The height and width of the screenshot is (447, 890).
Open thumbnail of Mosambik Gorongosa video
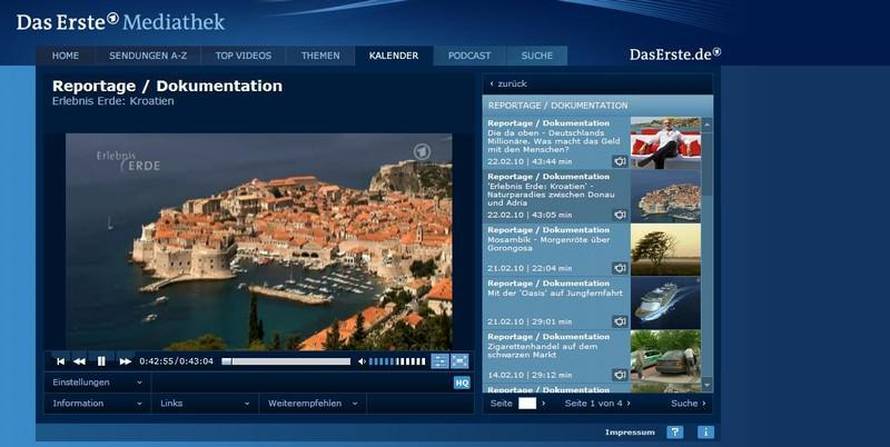coord(665,250)
